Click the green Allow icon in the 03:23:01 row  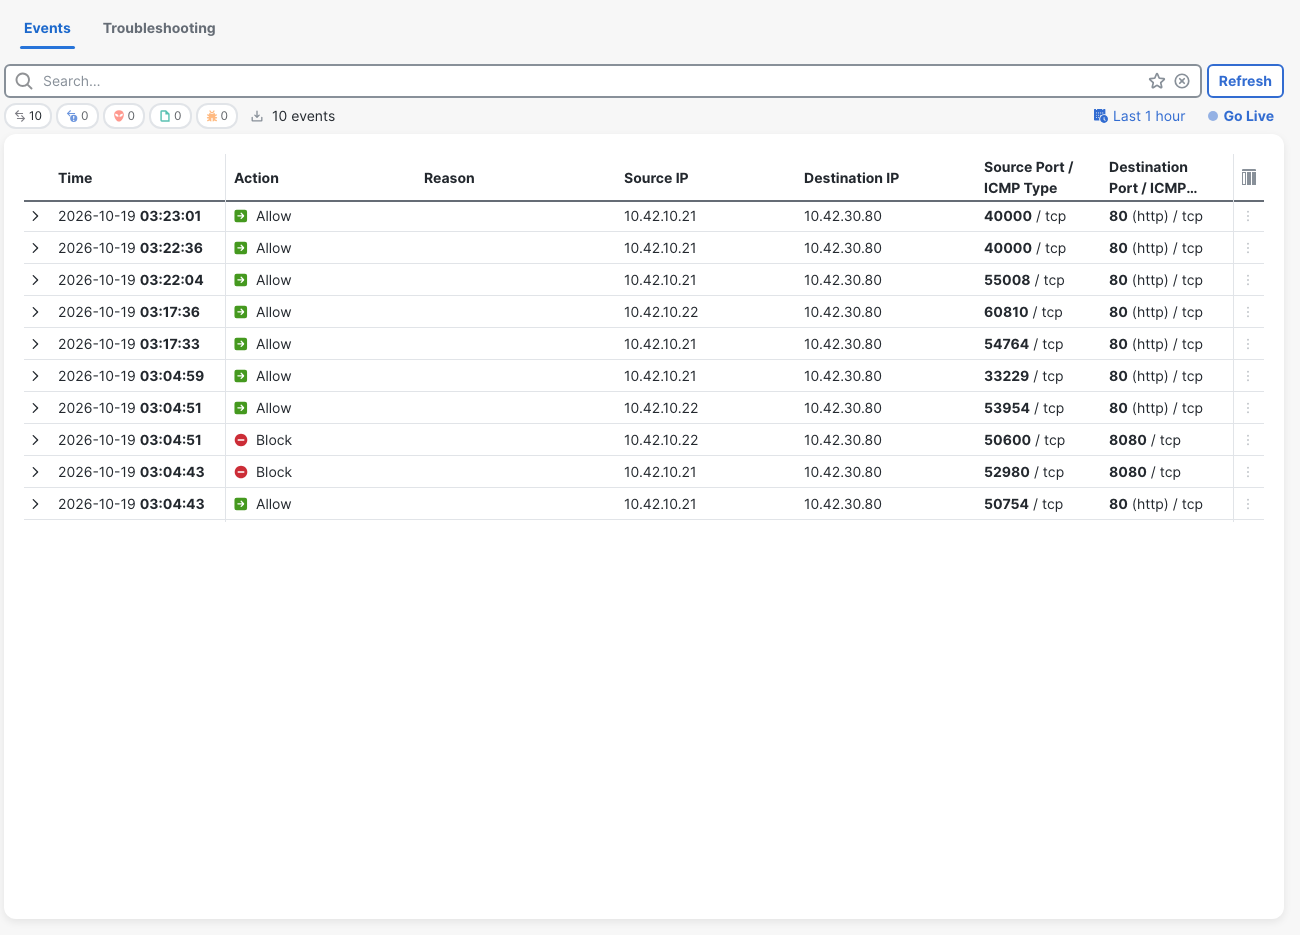click(x=241, y=216)
